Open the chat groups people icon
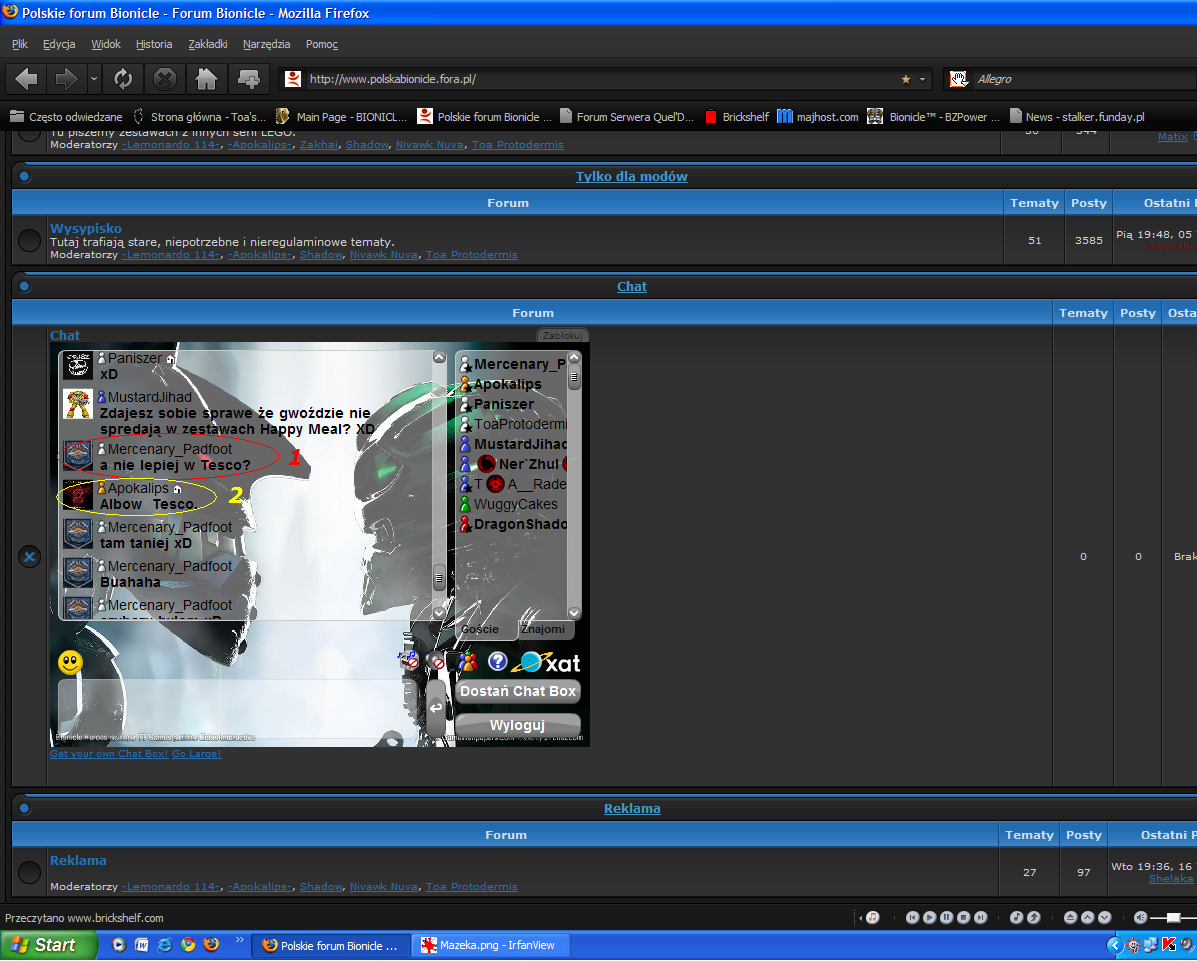 point(467,661)
